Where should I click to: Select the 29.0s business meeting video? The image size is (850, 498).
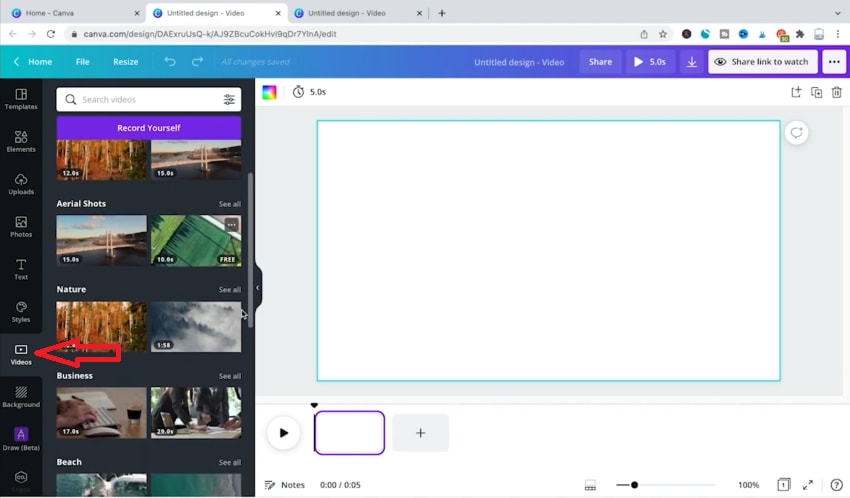pyautogui.click(x=196, y=413)
